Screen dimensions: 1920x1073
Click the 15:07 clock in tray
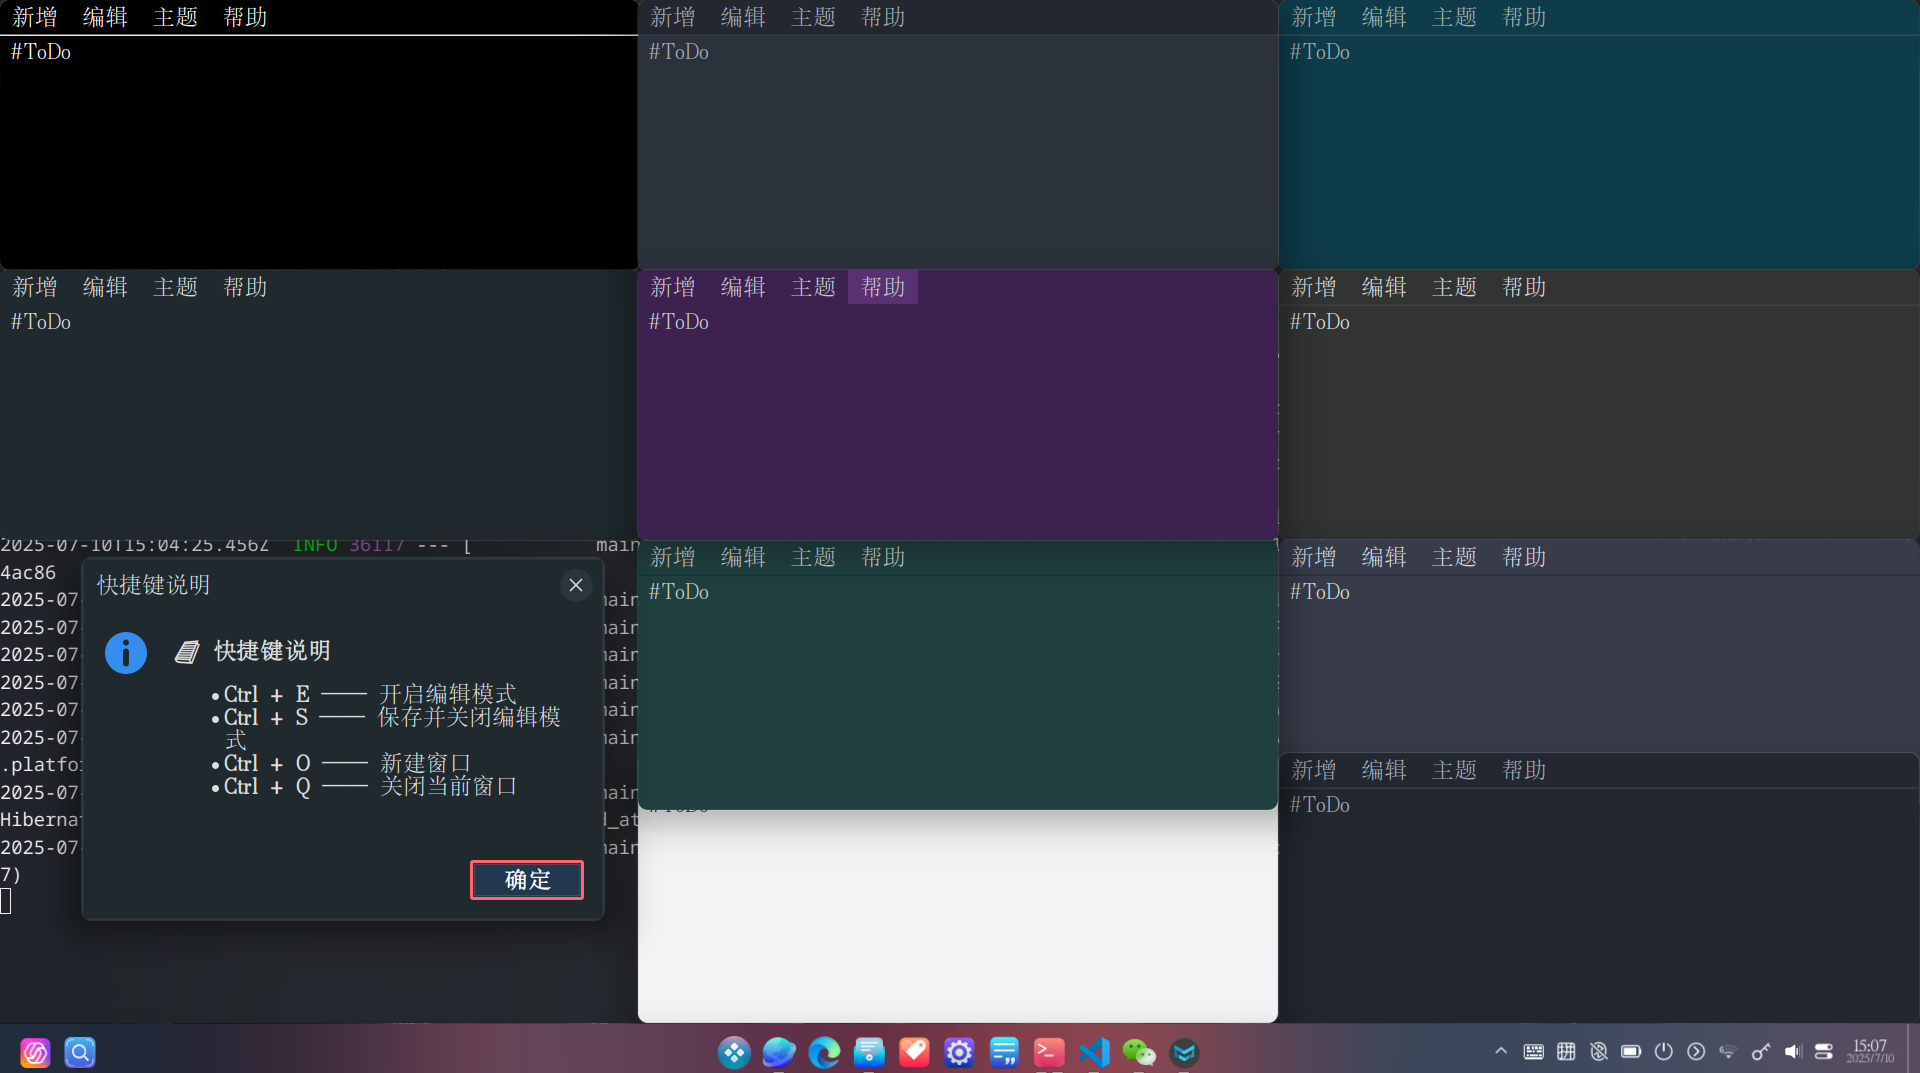(x=1870, y=1051)
